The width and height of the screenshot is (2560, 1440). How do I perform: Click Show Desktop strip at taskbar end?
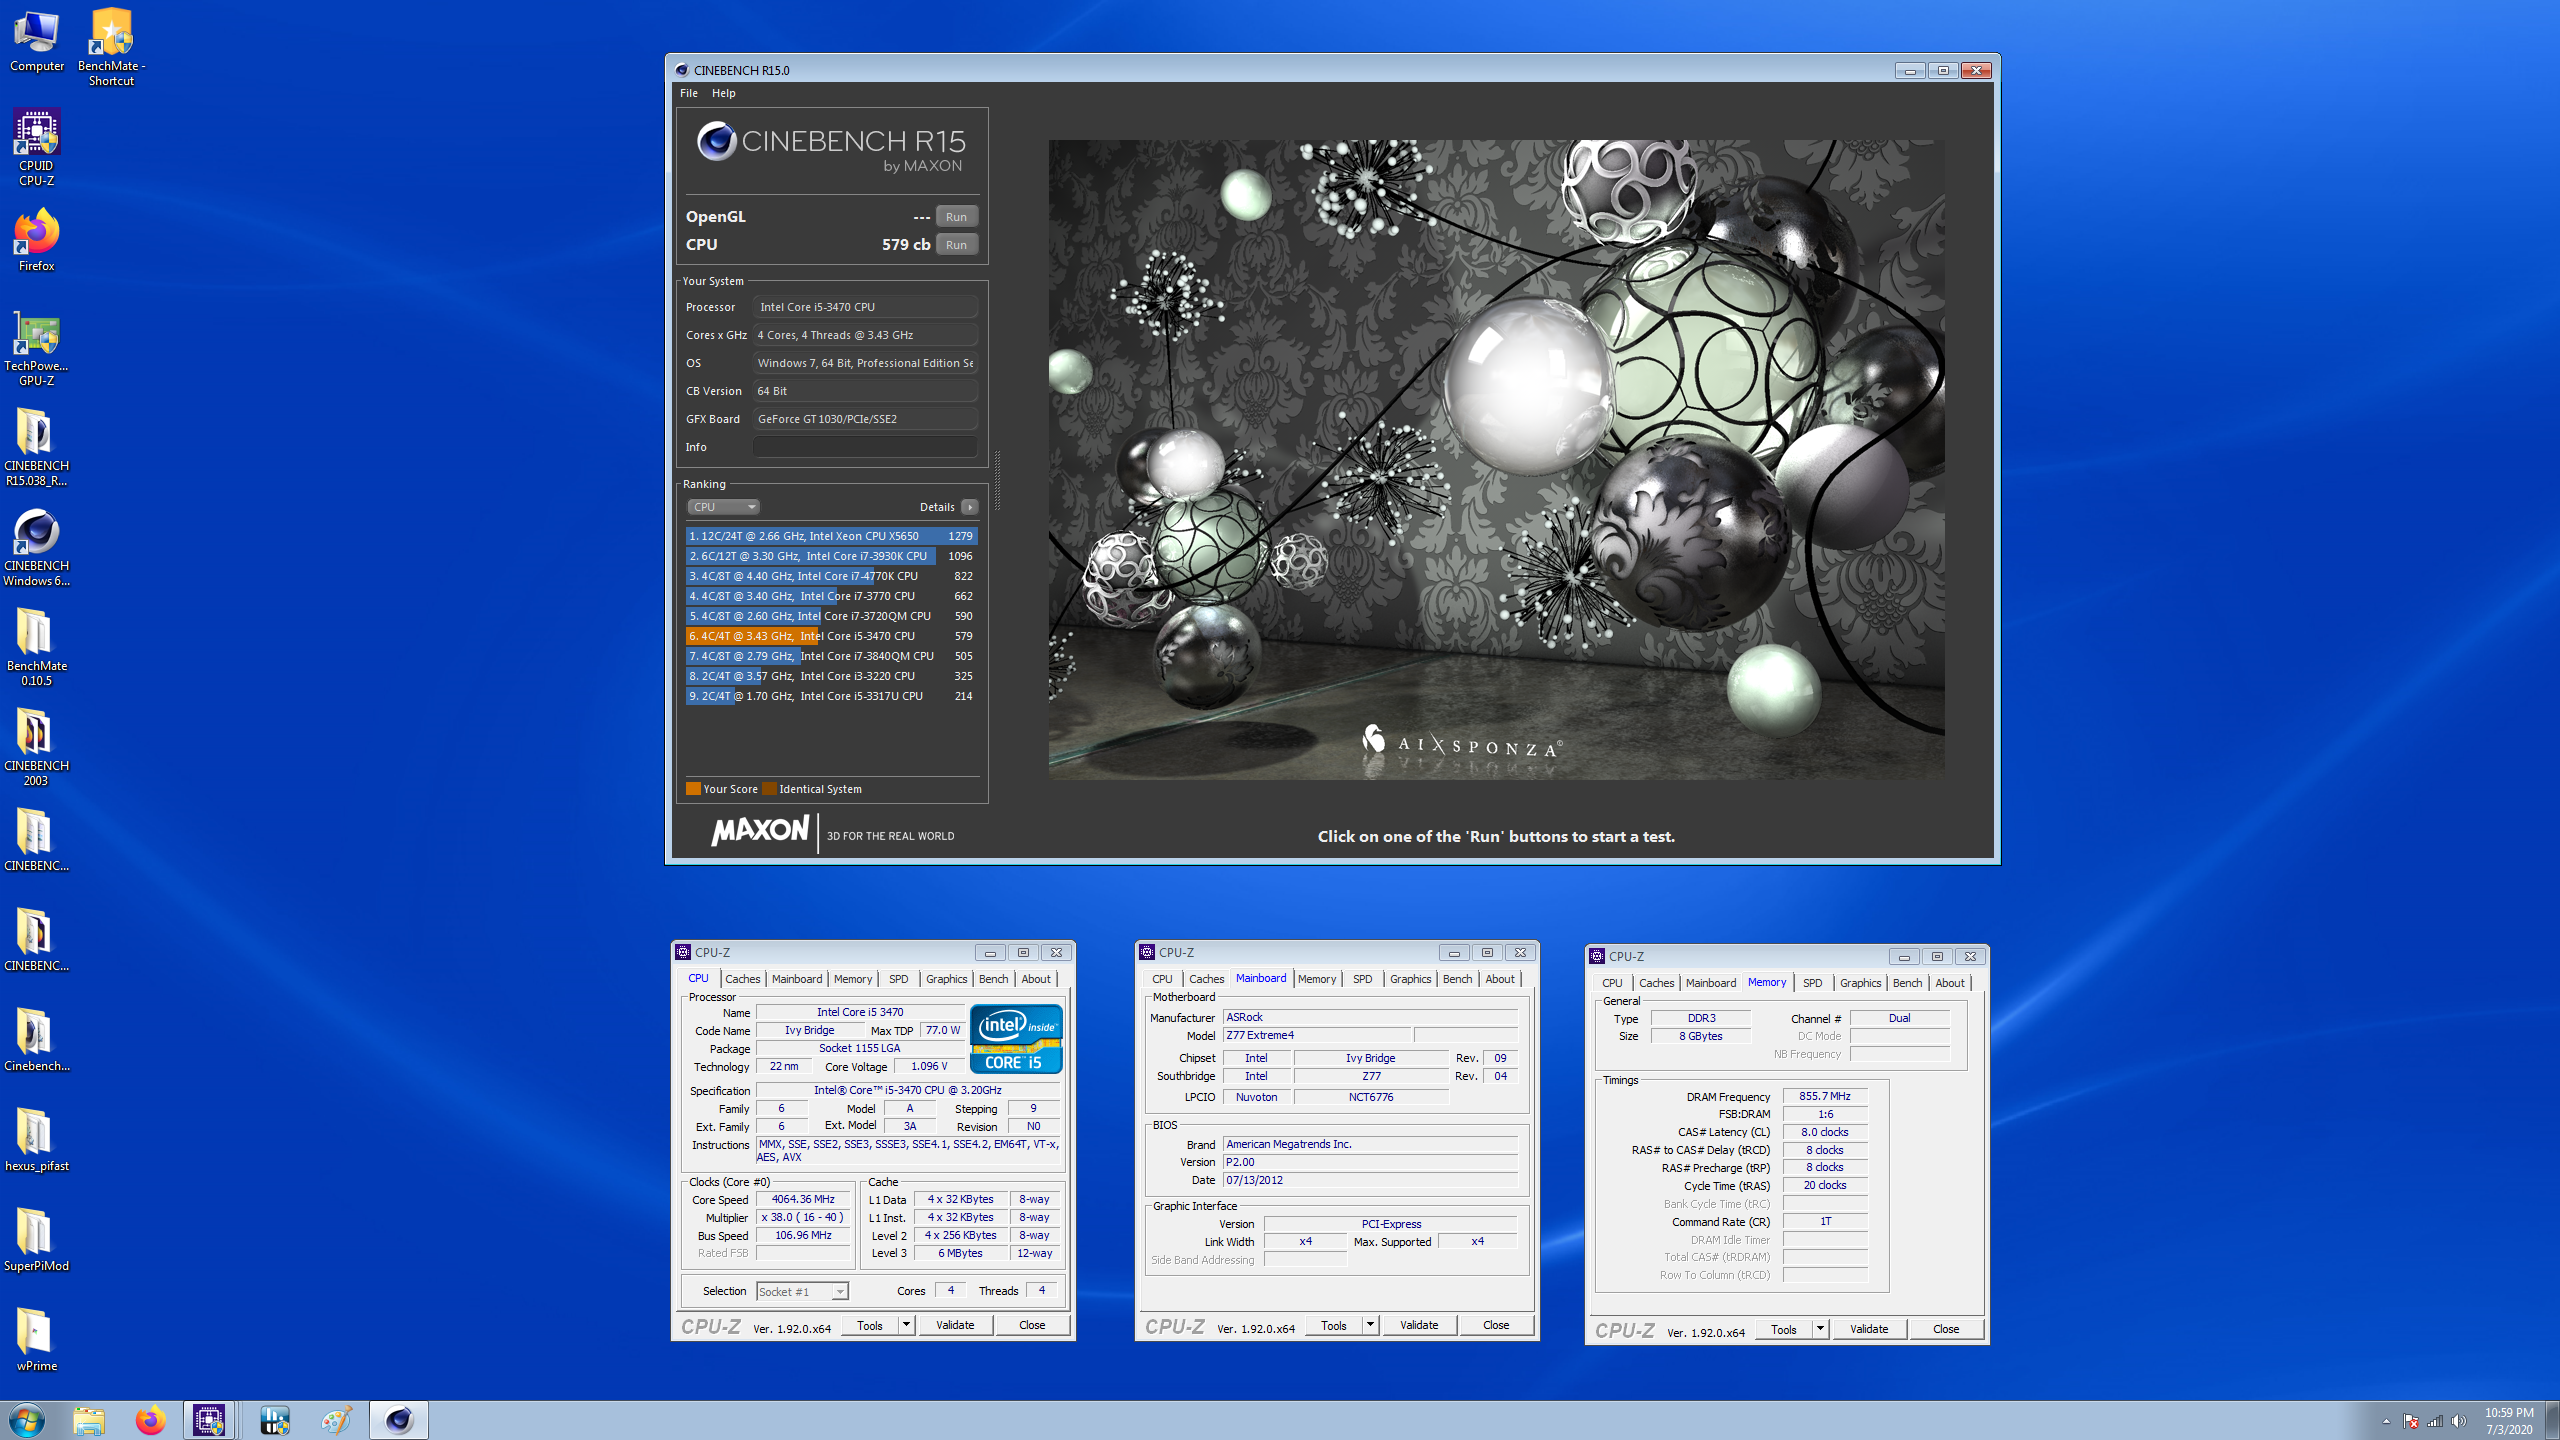(2553, 1421)
